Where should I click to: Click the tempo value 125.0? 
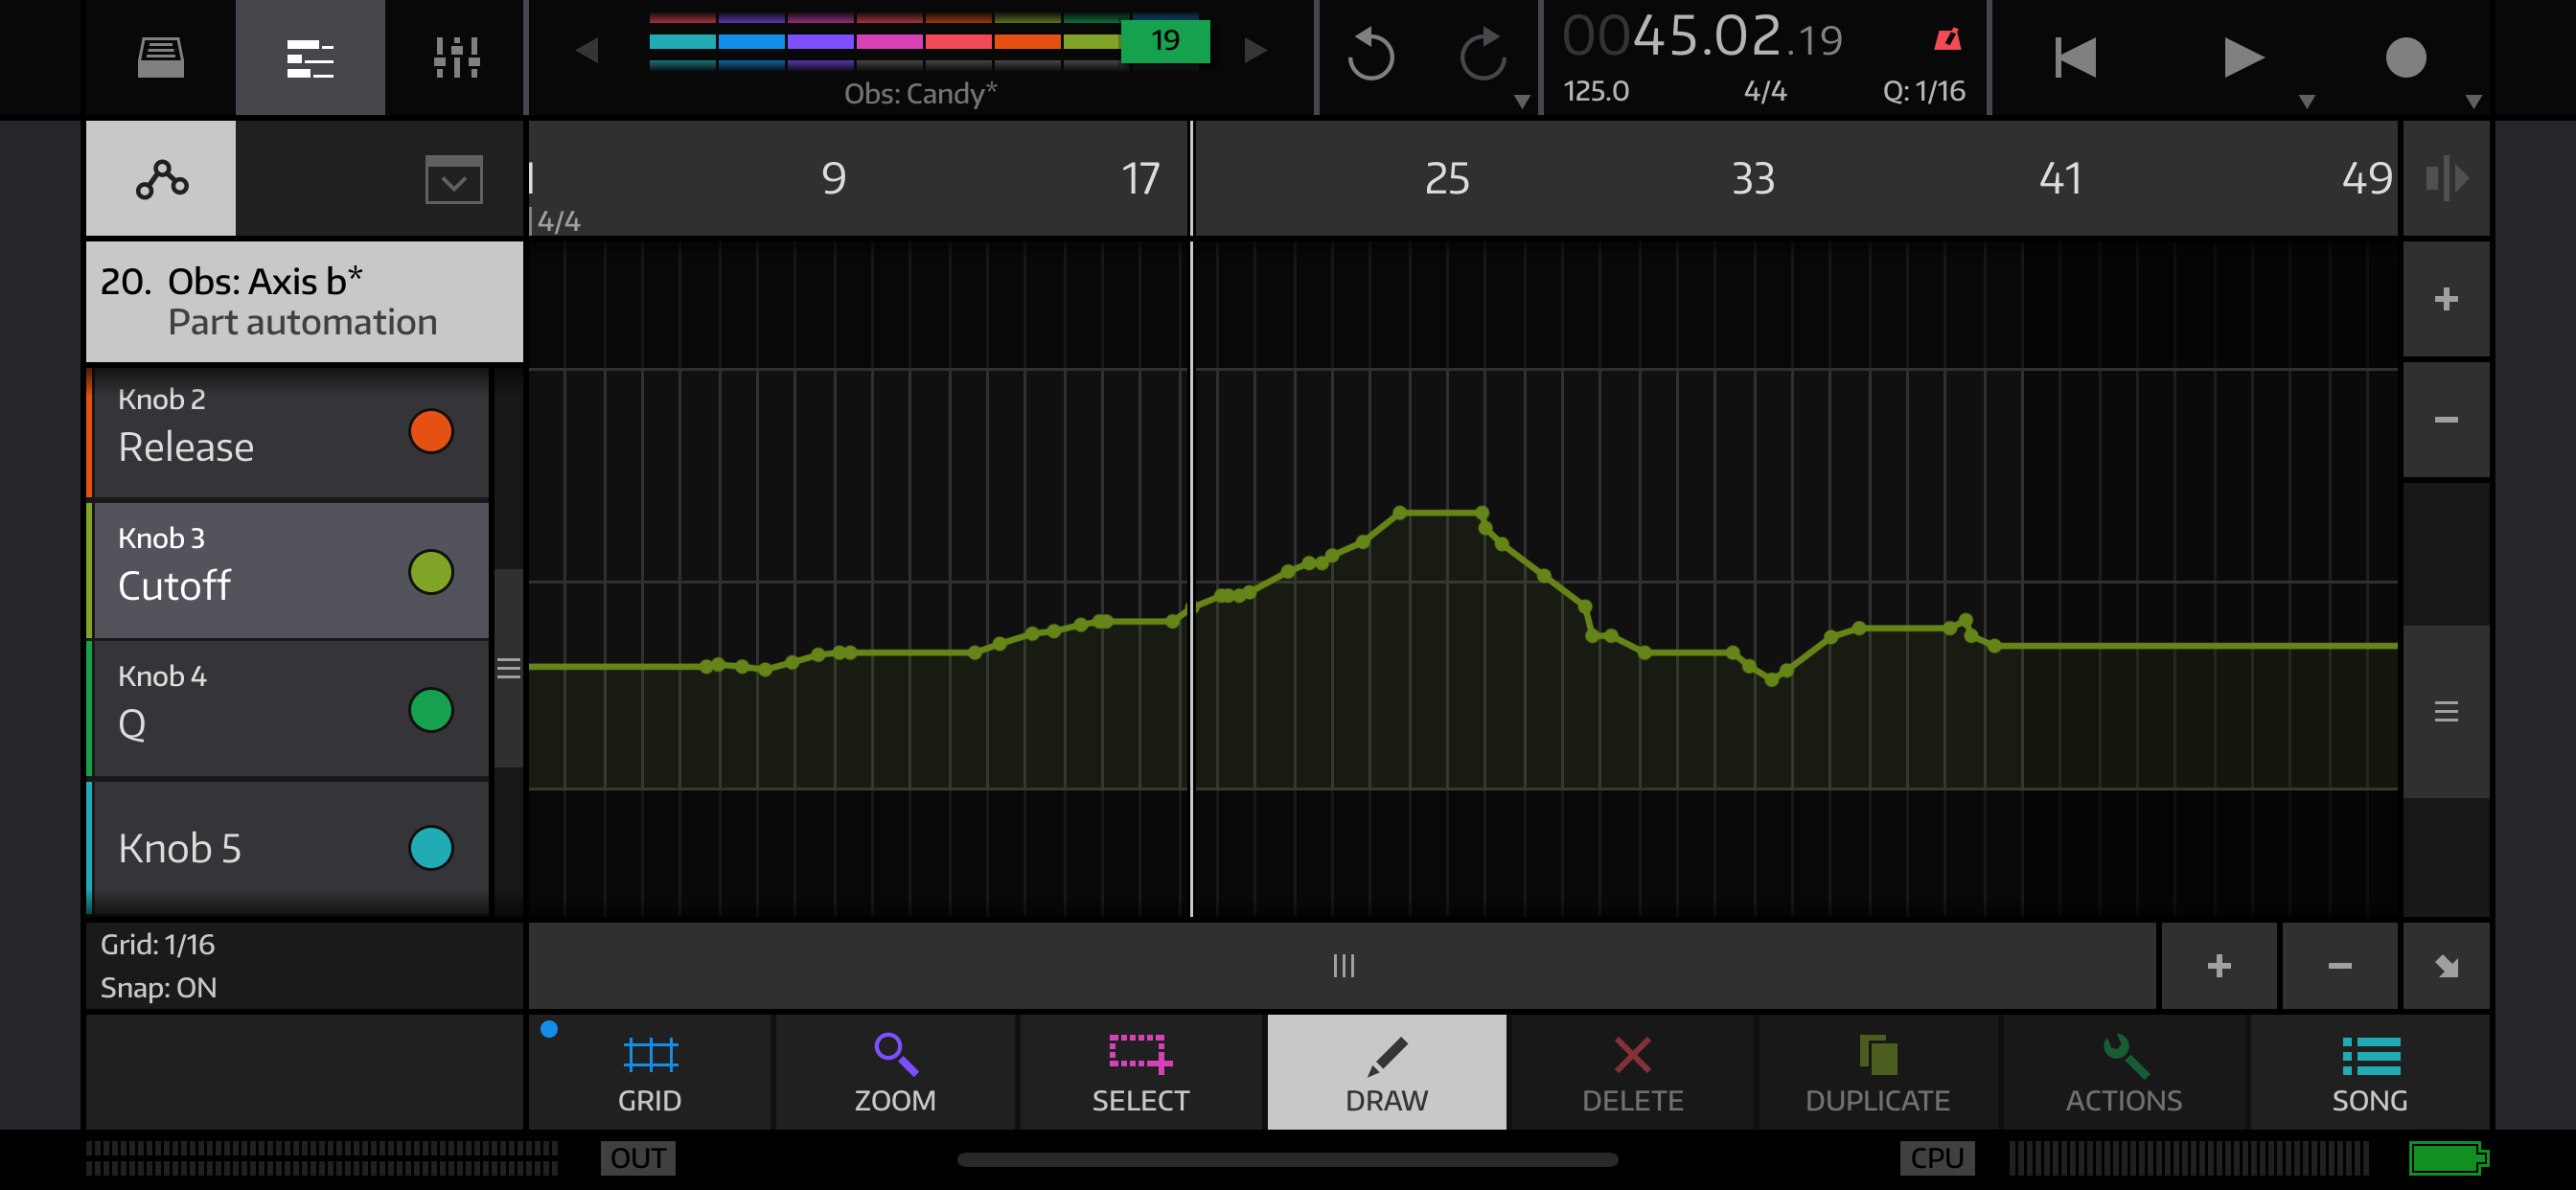pyautogui.click(x=1596, y=91)
